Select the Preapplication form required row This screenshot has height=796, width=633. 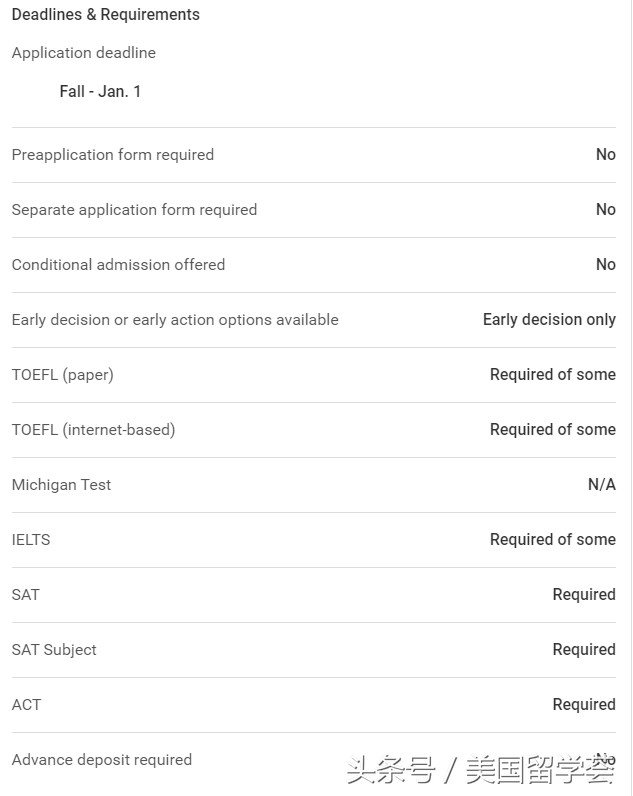(113, 155)
